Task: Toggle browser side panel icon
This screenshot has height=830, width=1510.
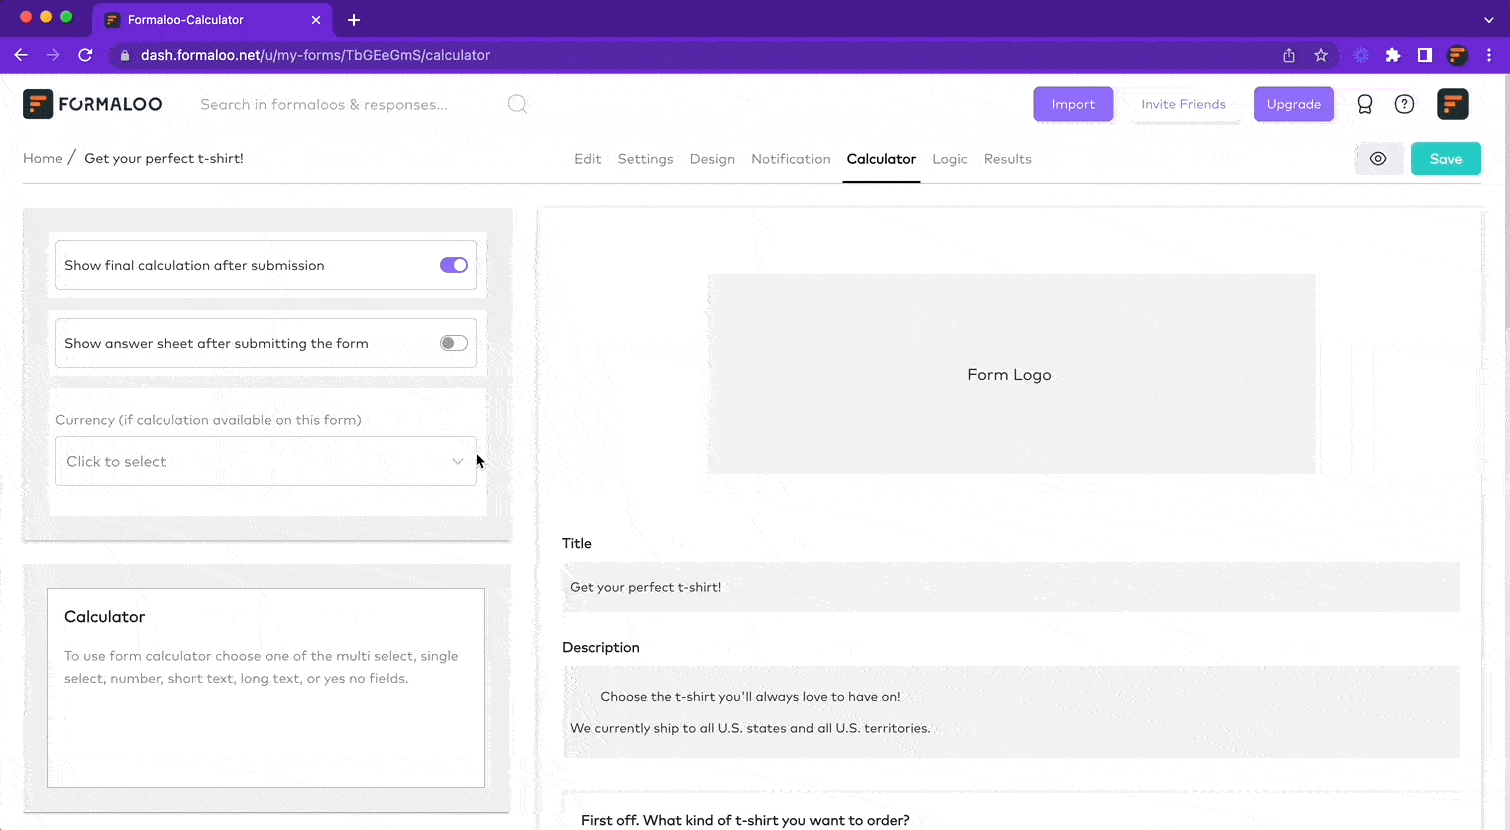Action: [x=1425, y=55]
